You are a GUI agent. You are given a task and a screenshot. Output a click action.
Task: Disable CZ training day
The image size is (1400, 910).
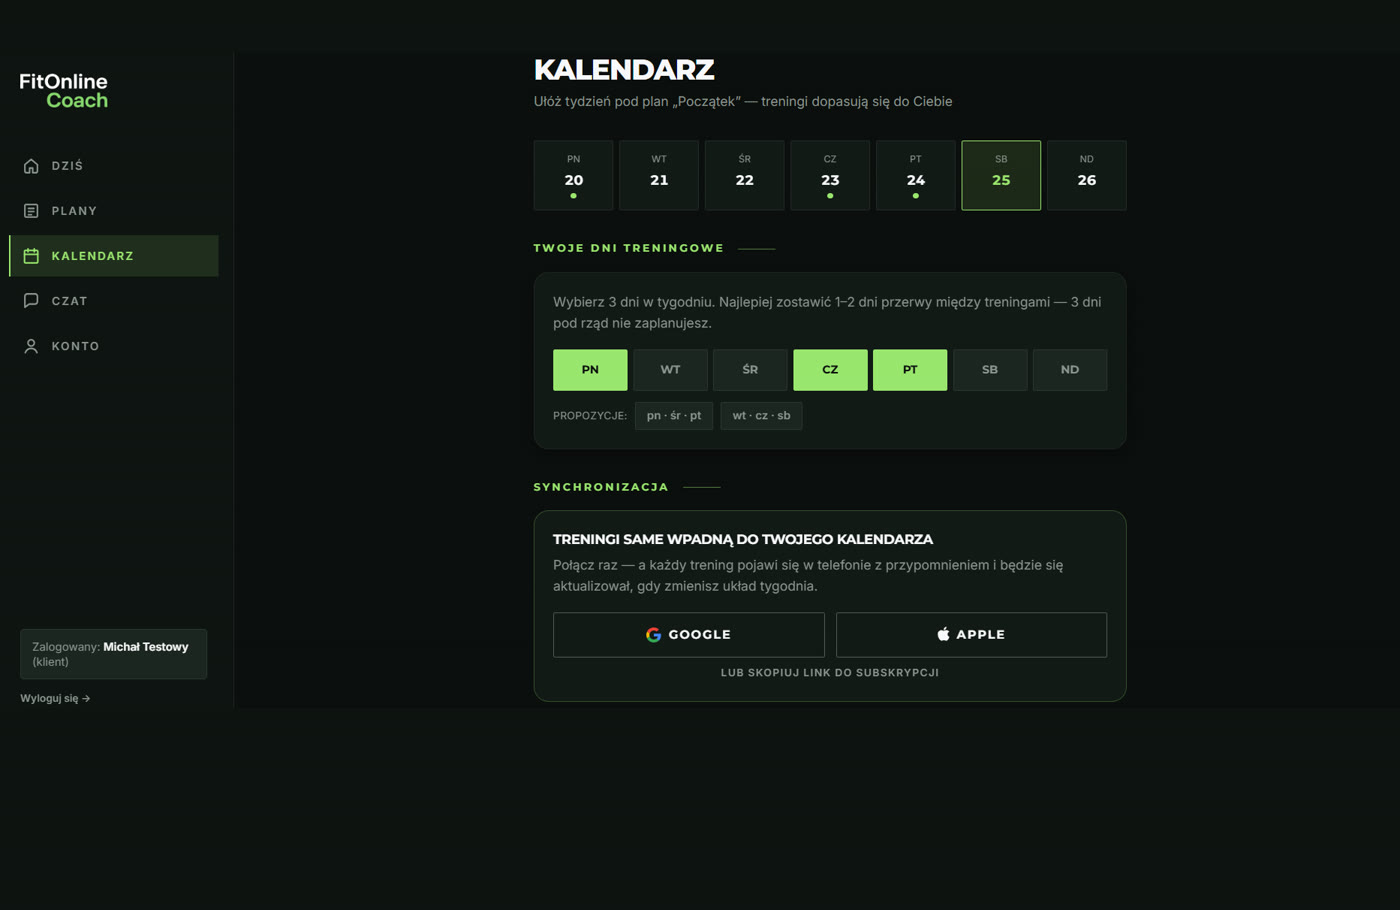(830, 370)
